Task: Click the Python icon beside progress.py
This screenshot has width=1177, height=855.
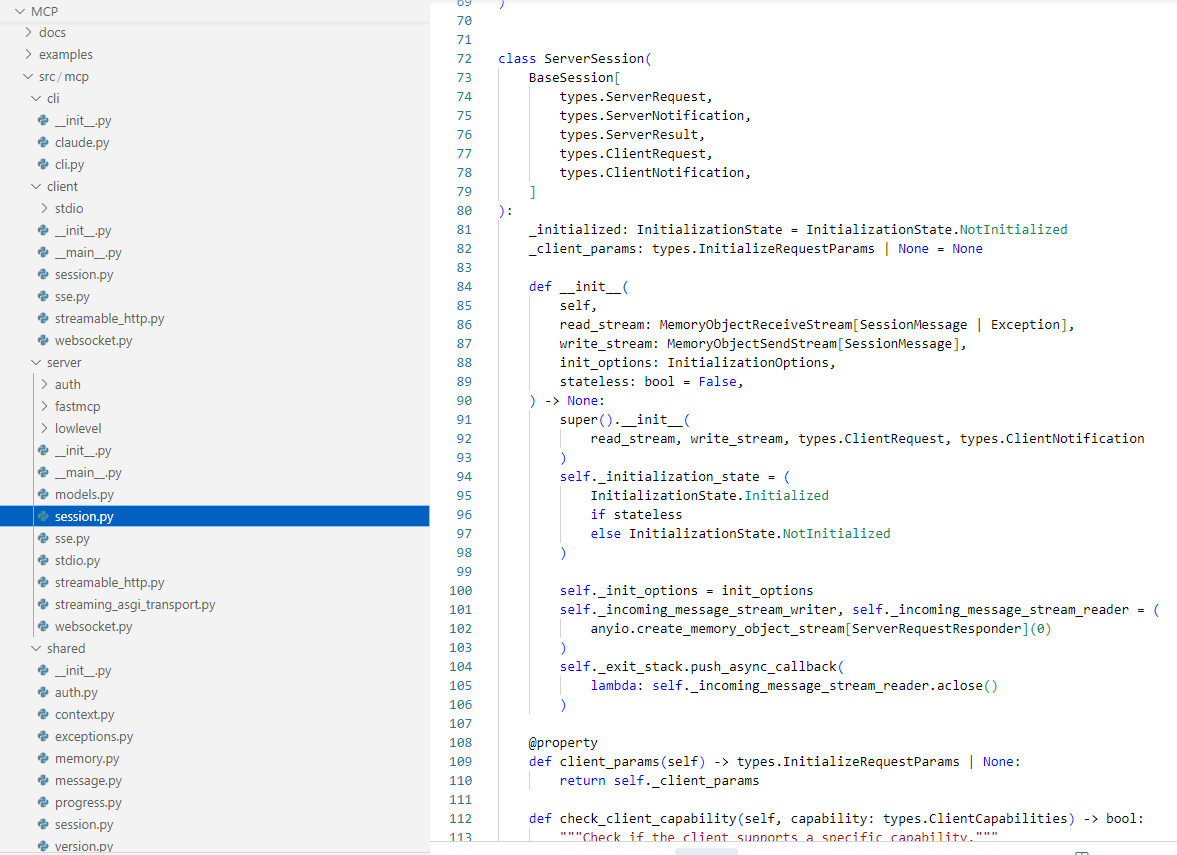Action: coord(43,803)
